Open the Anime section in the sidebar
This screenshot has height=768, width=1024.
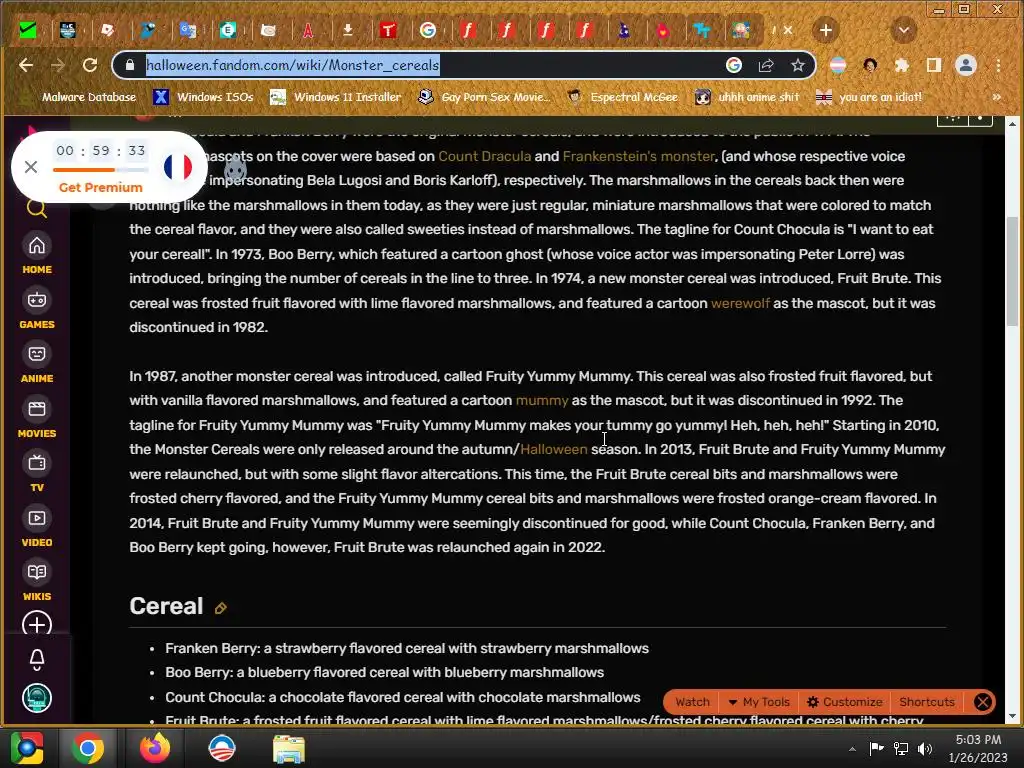tap(37, 362)
